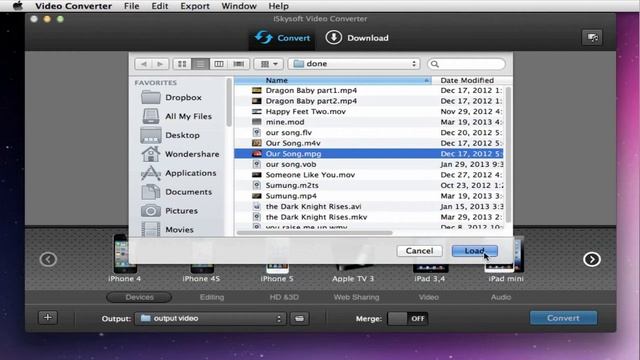Choose the iPhone 5 device preset
Image resolution: width=640 pixels, height=360 pixels.
coord(277,273)
